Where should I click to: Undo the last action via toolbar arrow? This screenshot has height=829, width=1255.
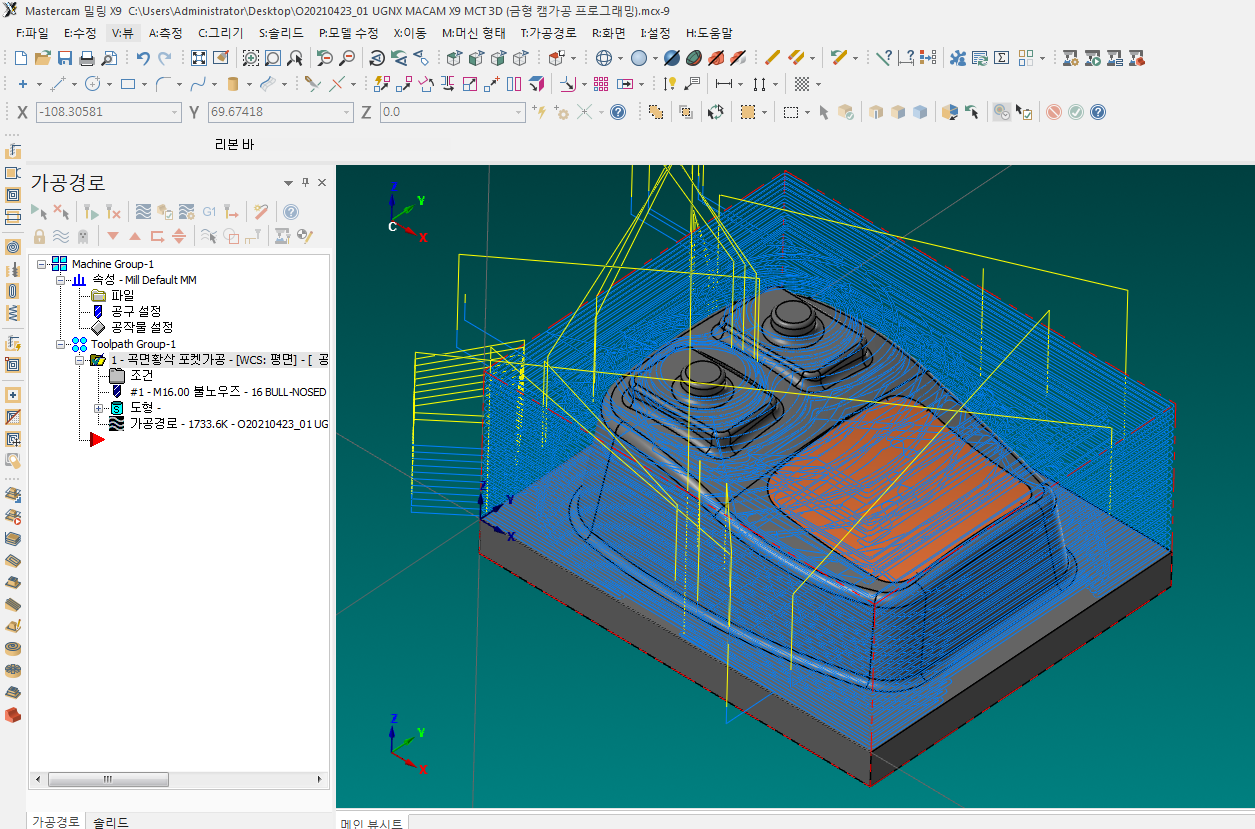tap(143, 58)
